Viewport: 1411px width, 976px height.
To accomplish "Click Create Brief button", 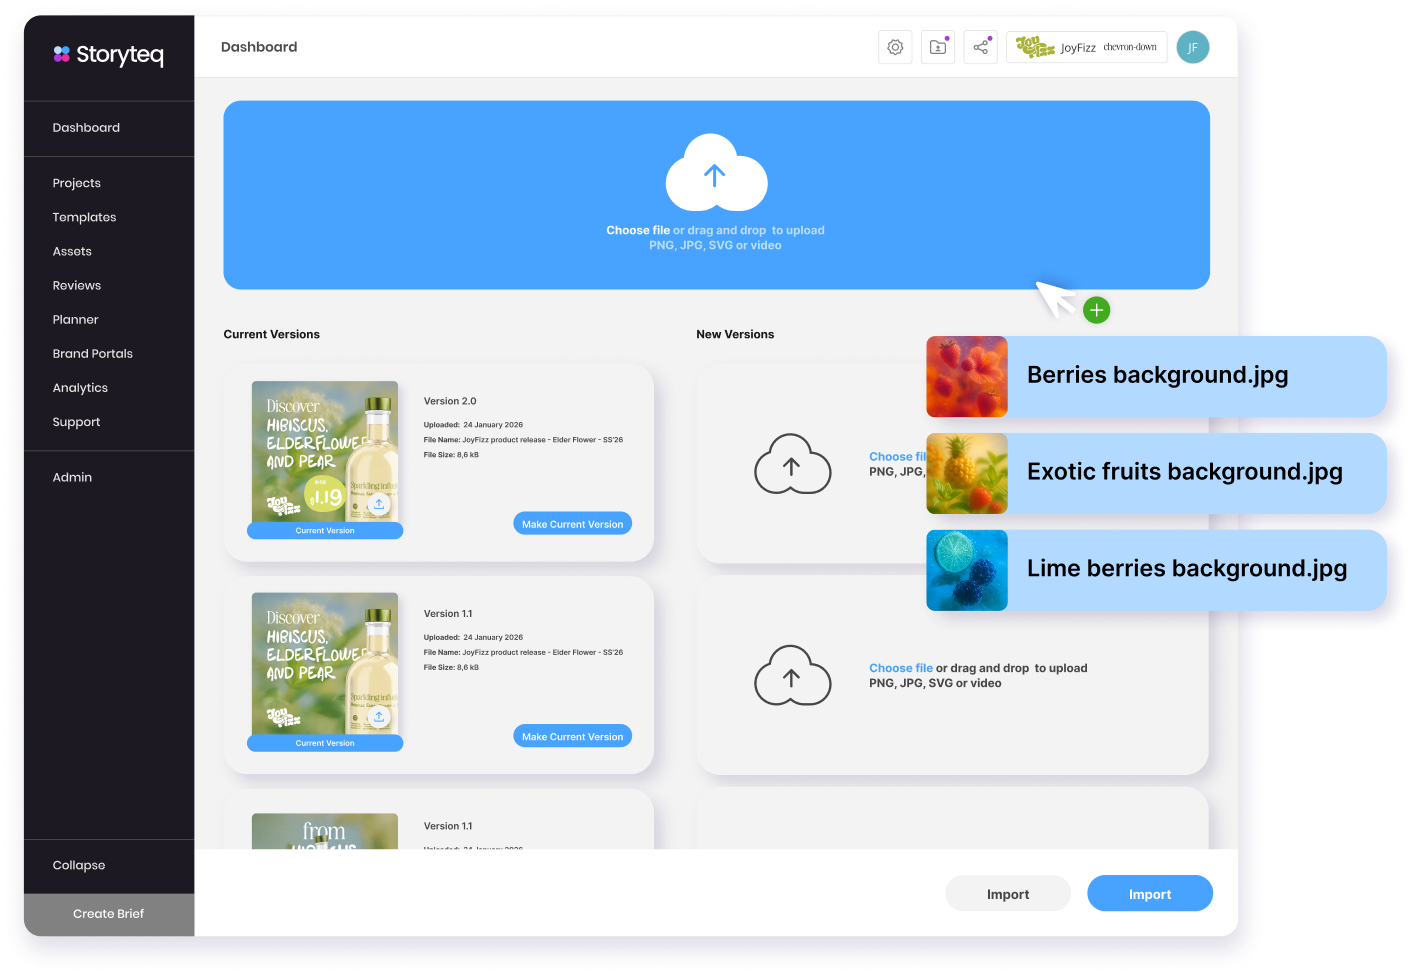I will coord(108,914).
